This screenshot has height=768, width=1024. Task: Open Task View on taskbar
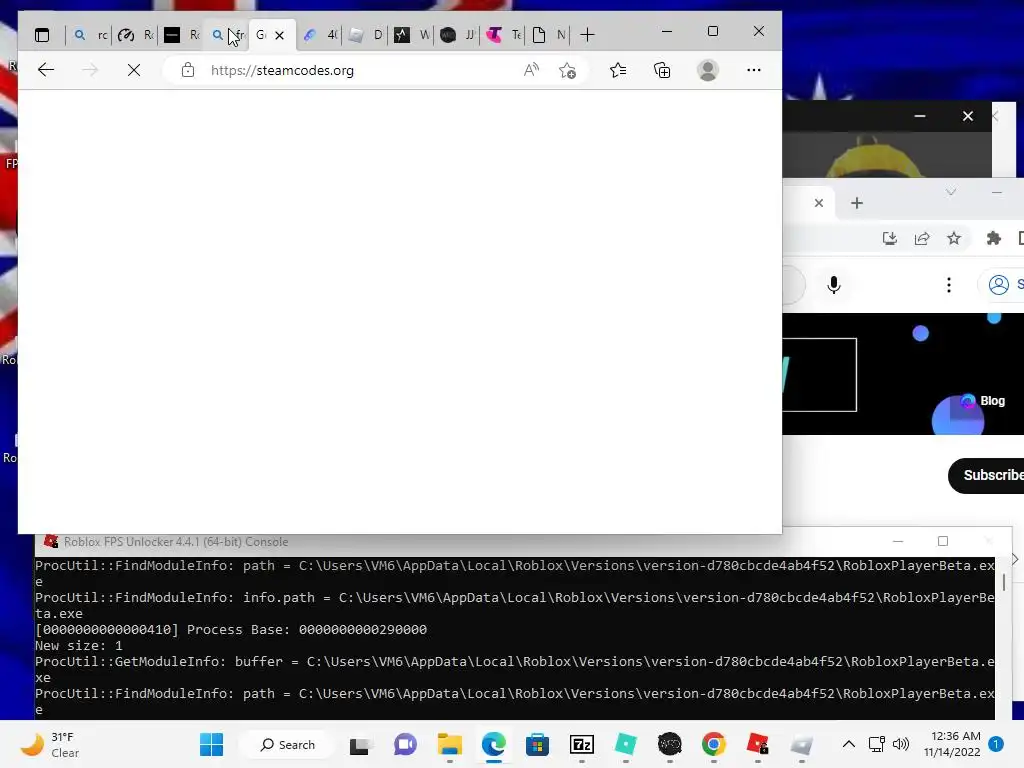tap(360, 744)
